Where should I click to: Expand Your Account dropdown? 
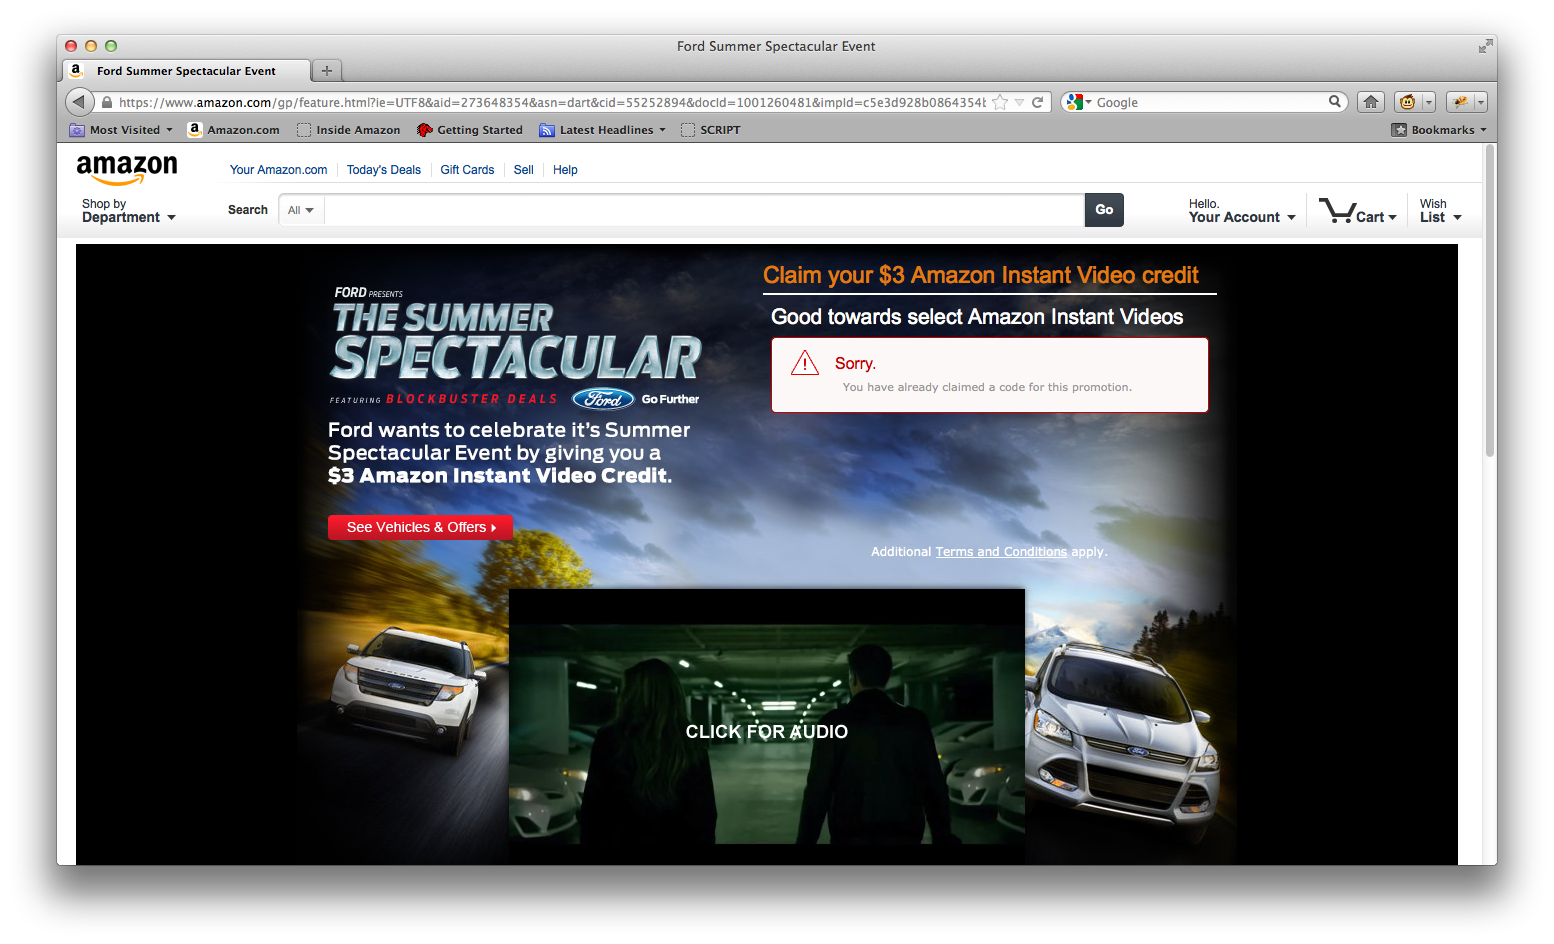(1242, 211)
